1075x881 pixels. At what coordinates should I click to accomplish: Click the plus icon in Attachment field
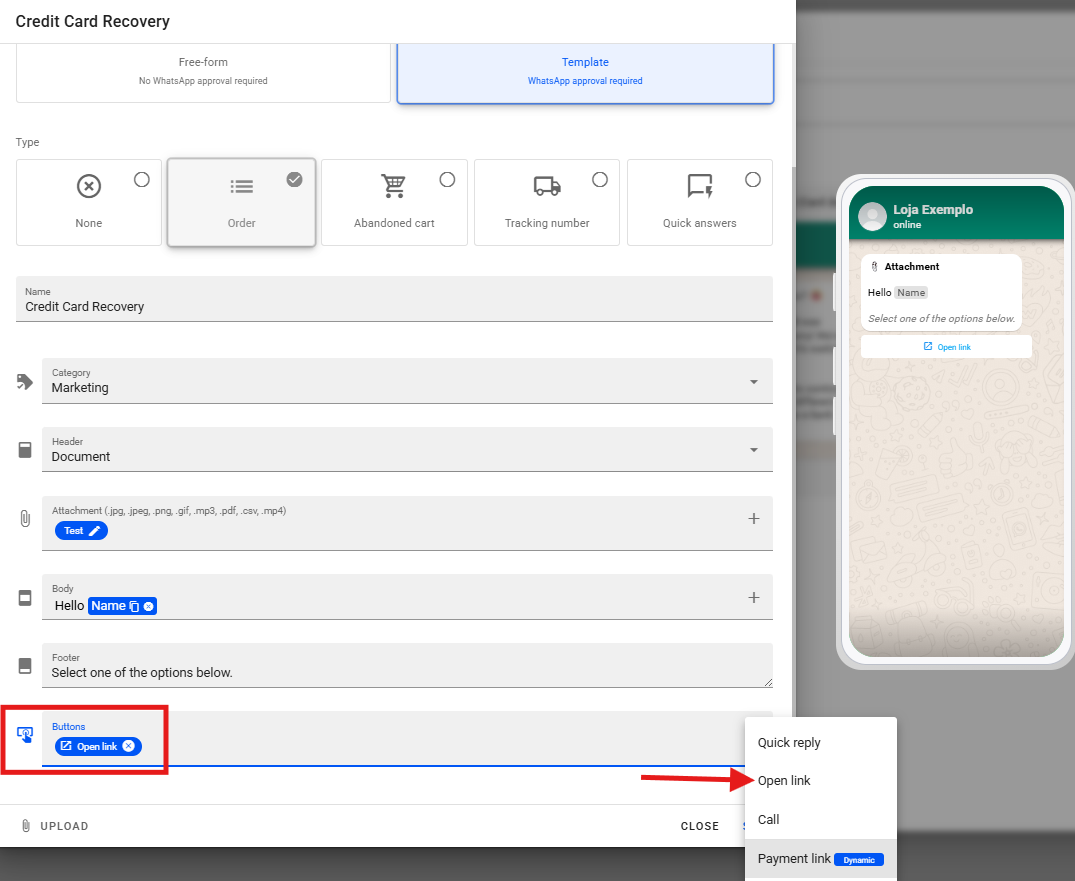pos(754,518)
